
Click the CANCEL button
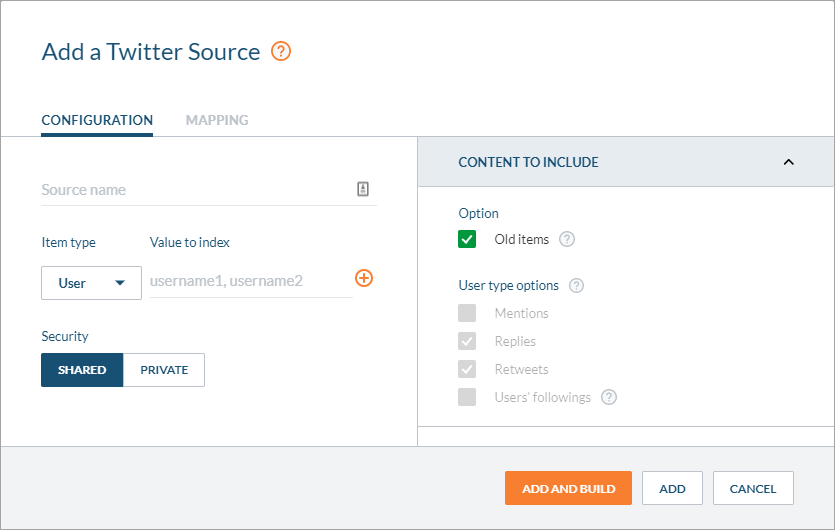[x=753, y=488]
